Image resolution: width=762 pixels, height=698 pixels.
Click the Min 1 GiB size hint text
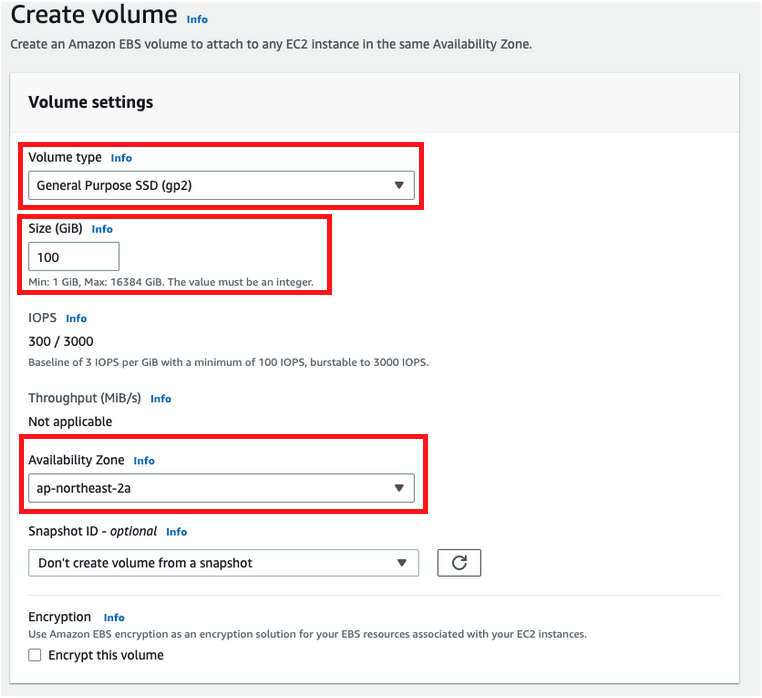click(171, 282)
